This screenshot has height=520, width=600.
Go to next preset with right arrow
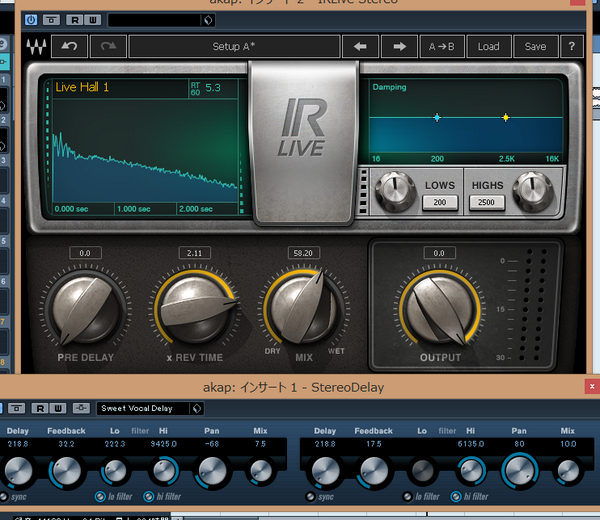pyautogui.click(x=399, y=47)
